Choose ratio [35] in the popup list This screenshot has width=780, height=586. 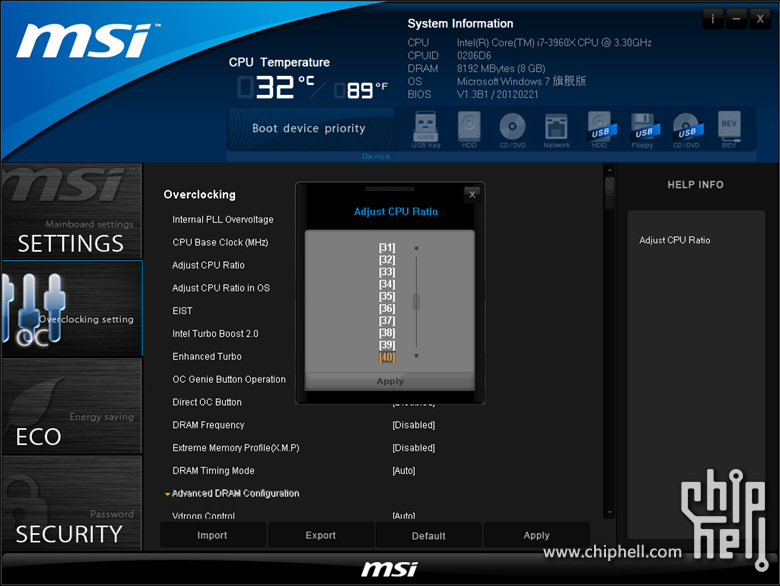point(387,296)
